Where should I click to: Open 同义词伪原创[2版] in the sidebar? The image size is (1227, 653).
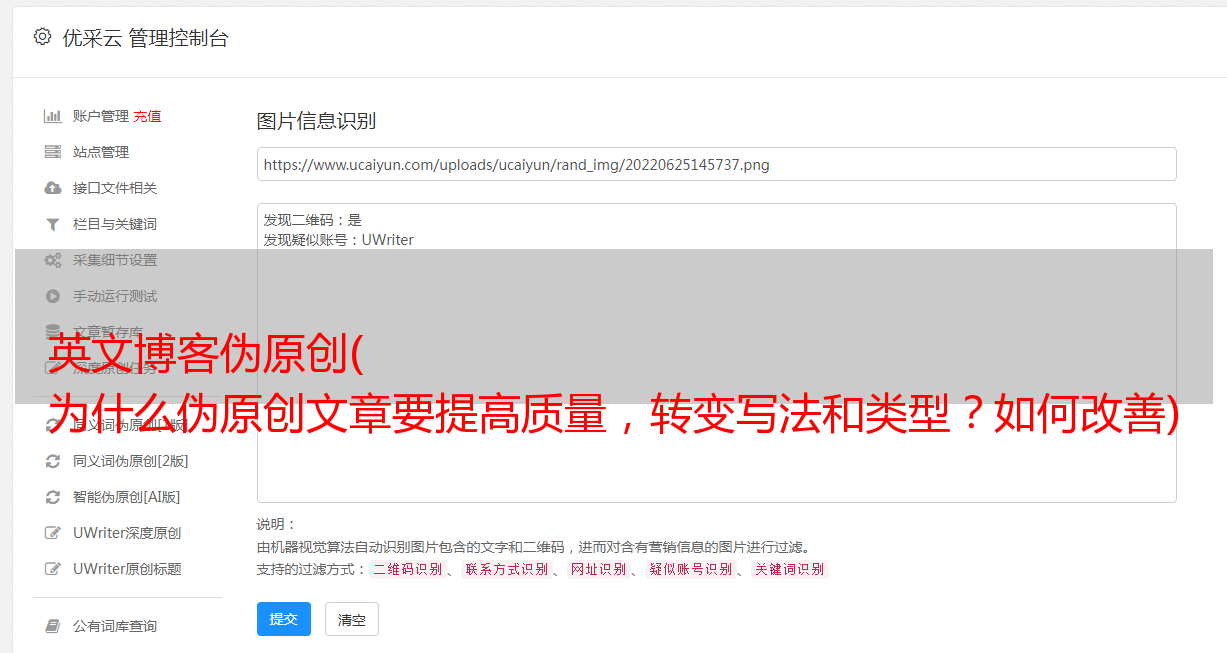click(x=130, y=461)
